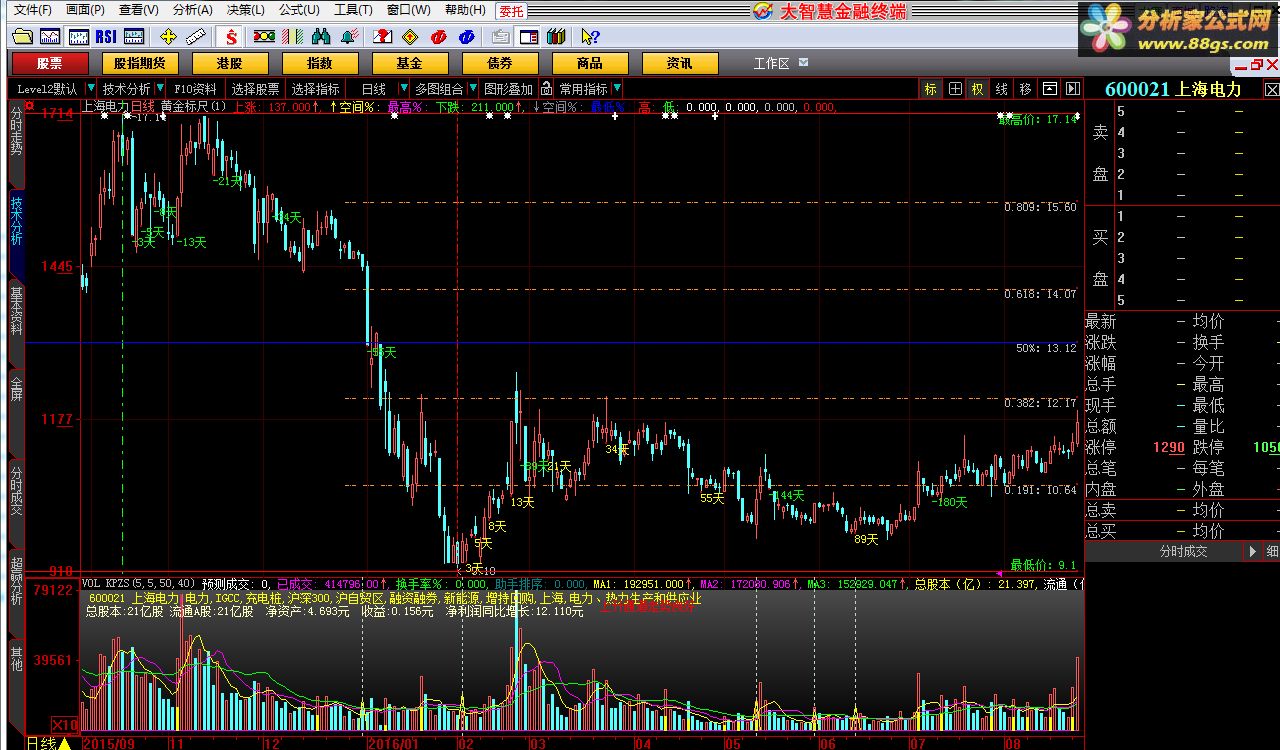This screenshot has width=1280, height=750.
Task: Click the yellow four-arrow move tool
Action: (x=168, y=37)
